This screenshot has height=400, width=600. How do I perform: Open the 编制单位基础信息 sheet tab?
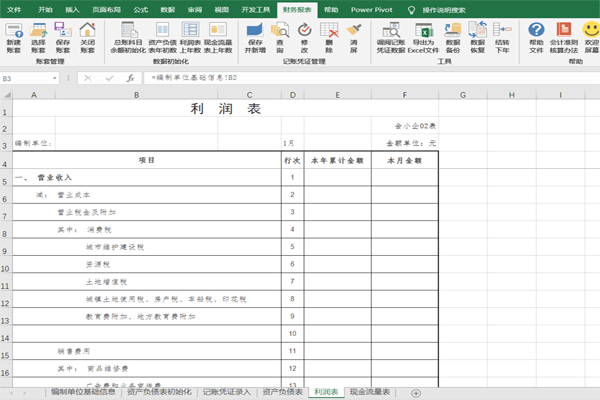(83, 392)
